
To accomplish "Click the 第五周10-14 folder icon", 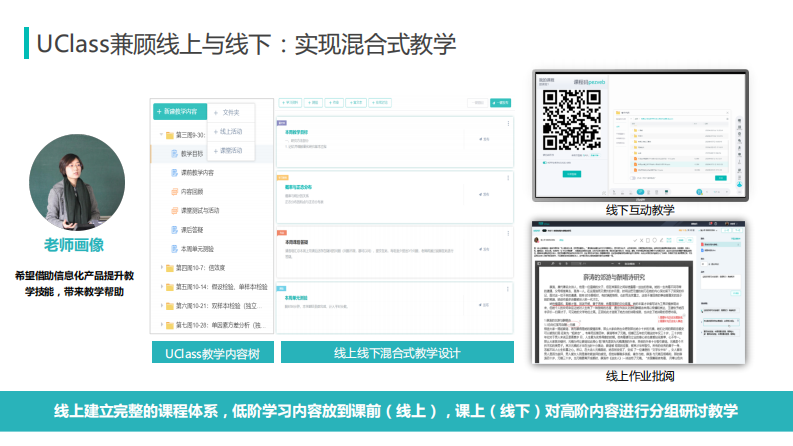I will pyautogui.click(x=170, y=287).
